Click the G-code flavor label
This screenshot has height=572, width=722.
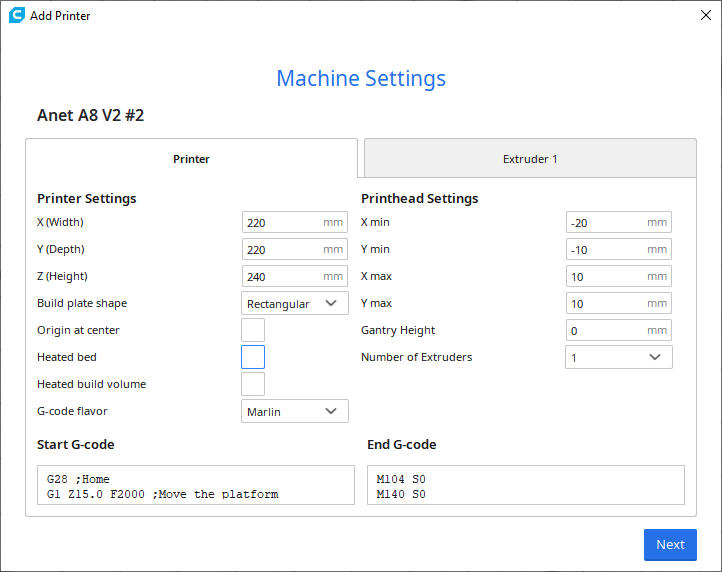click(72, 411)
